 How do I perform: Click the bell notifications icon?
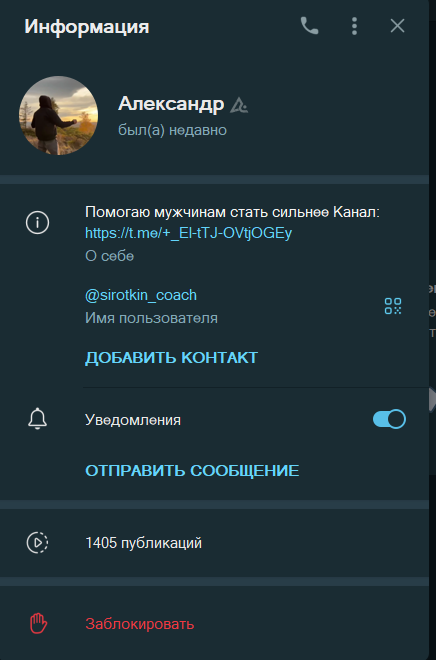(x=37, y=419)
